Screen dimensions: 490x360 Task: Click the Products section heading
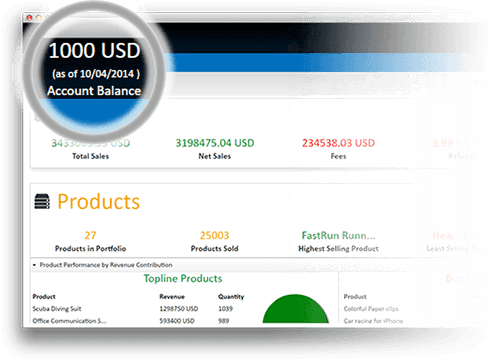point(98,202)
